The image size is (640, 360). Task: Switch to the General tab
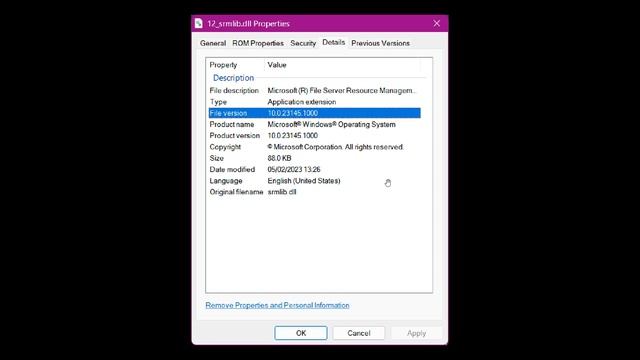tap(213, 43)
